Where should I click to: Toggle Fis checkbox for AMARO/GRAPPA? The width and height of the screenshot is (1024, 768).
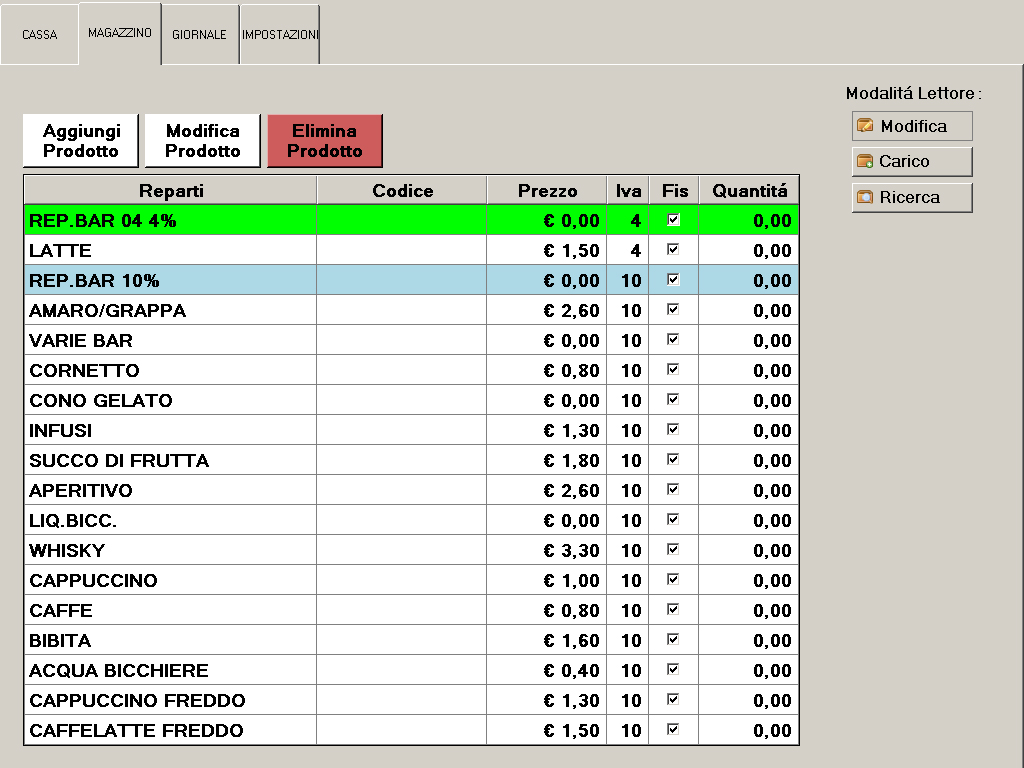[673, 310]
